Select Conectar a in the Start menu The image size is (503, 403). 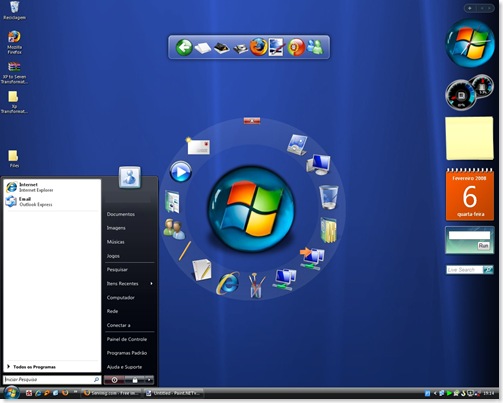tap(118, 325)
